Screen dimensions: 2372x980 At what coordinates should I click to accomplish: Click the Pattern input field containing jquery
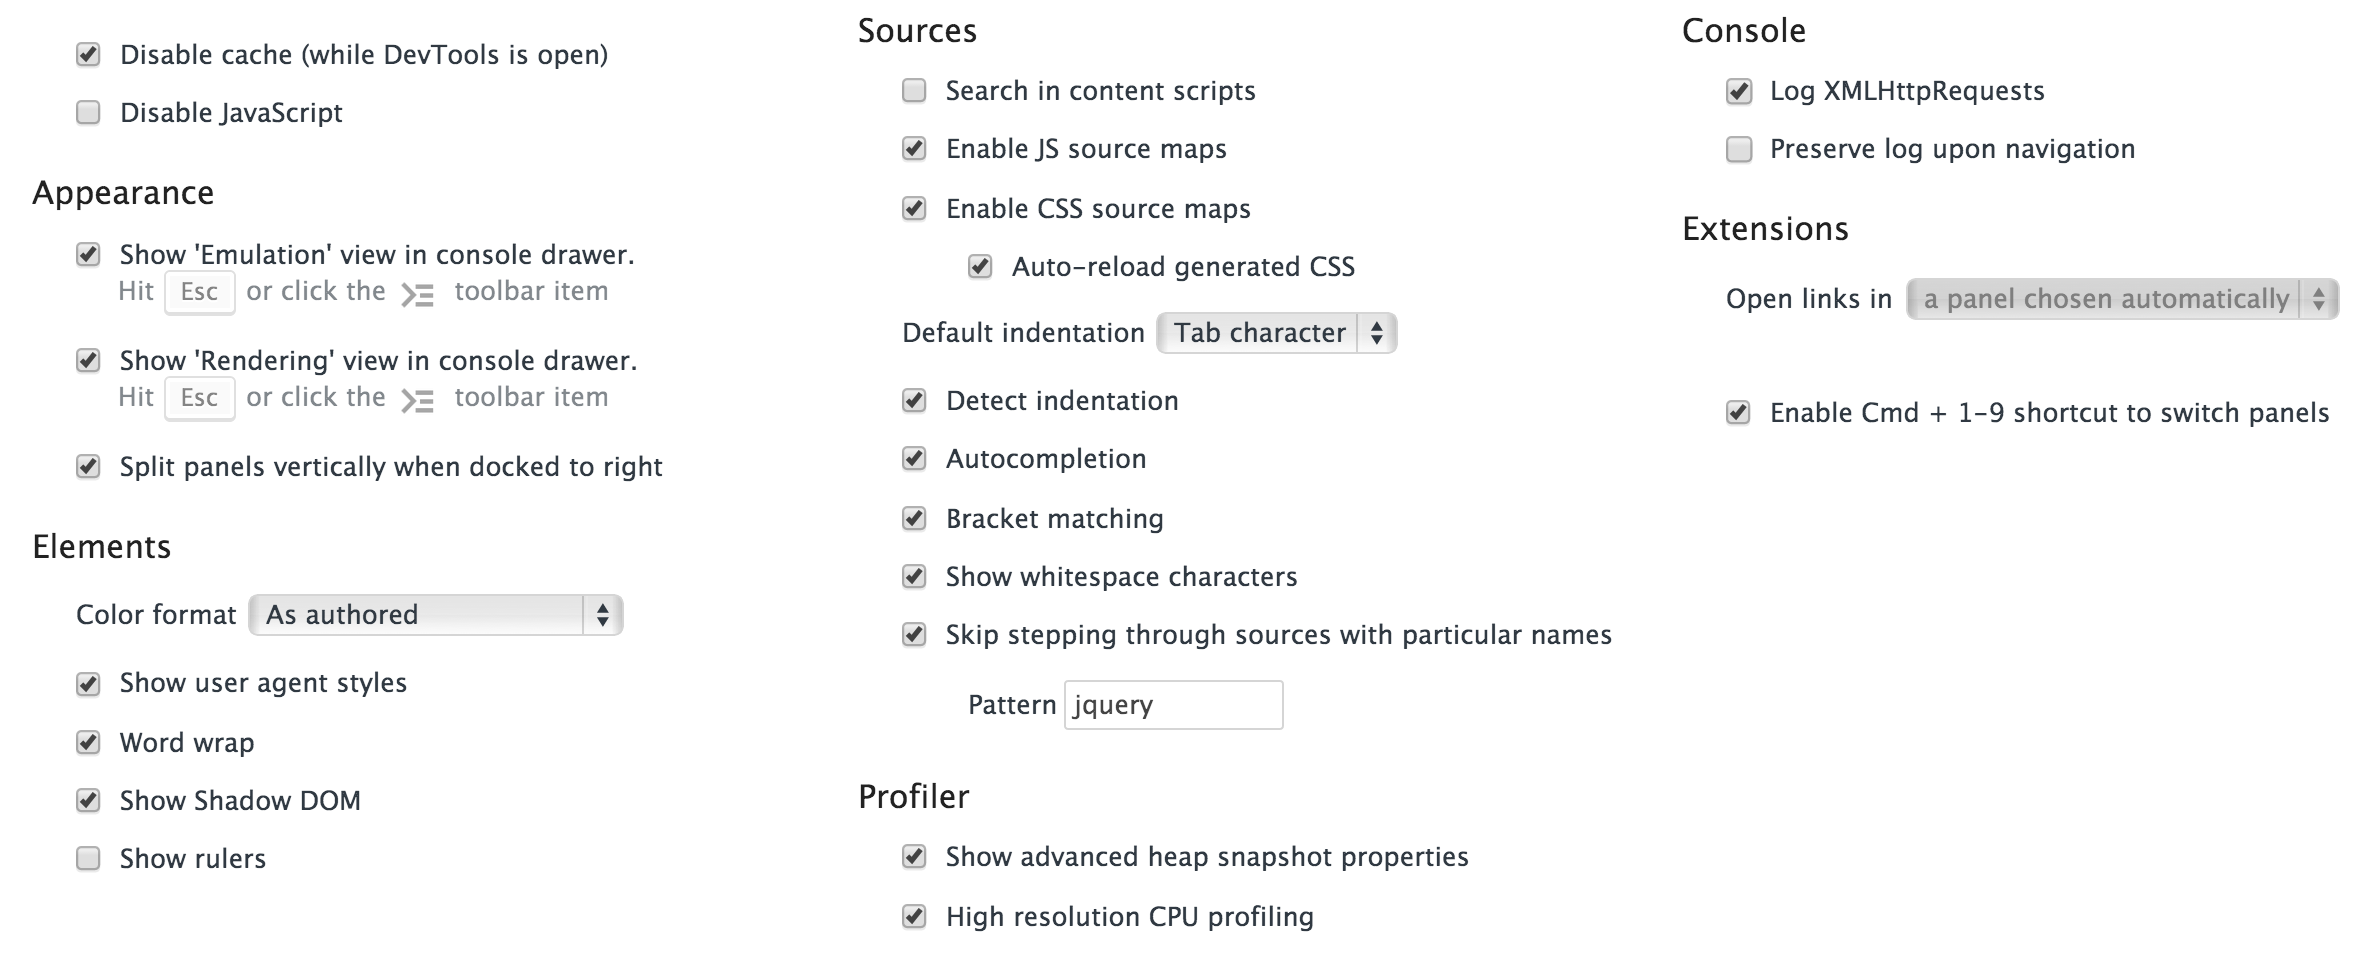1174,705
